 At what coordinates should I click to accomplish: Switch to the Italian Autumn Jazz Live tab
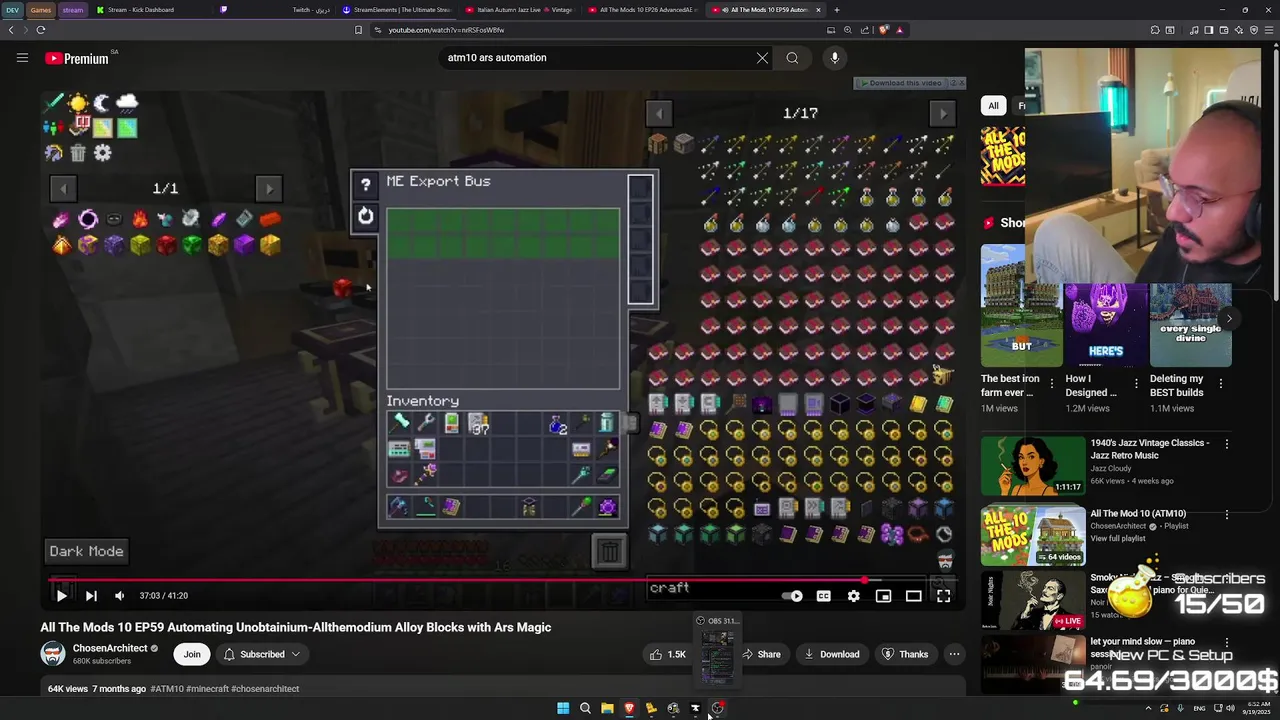click(520, 10)
